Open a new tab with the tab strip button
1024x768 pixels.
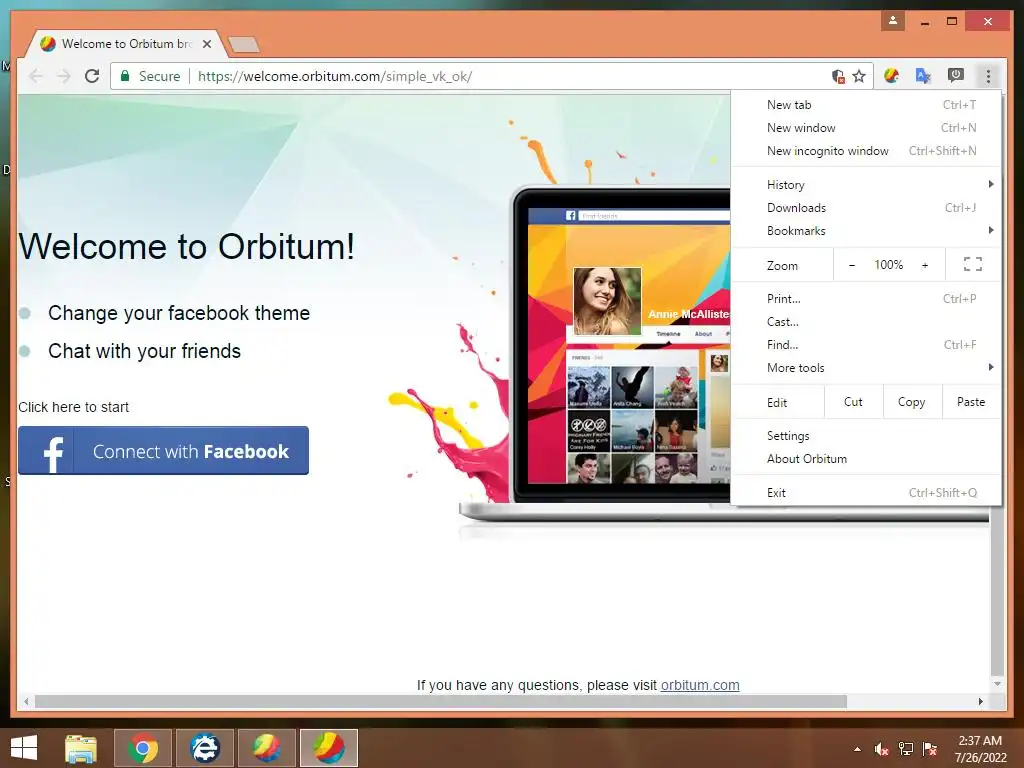(x=244, y=44)
